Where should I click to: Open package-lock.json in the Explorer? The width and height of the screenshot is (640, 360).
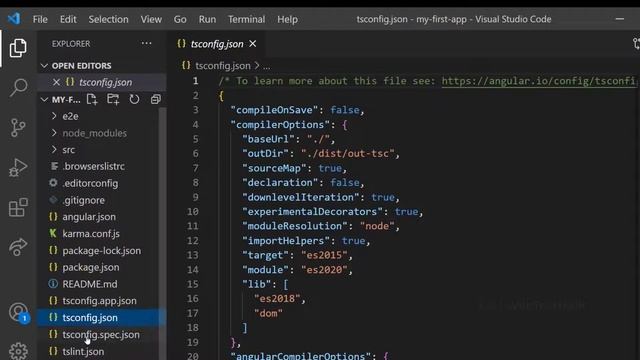coord(101,251)
